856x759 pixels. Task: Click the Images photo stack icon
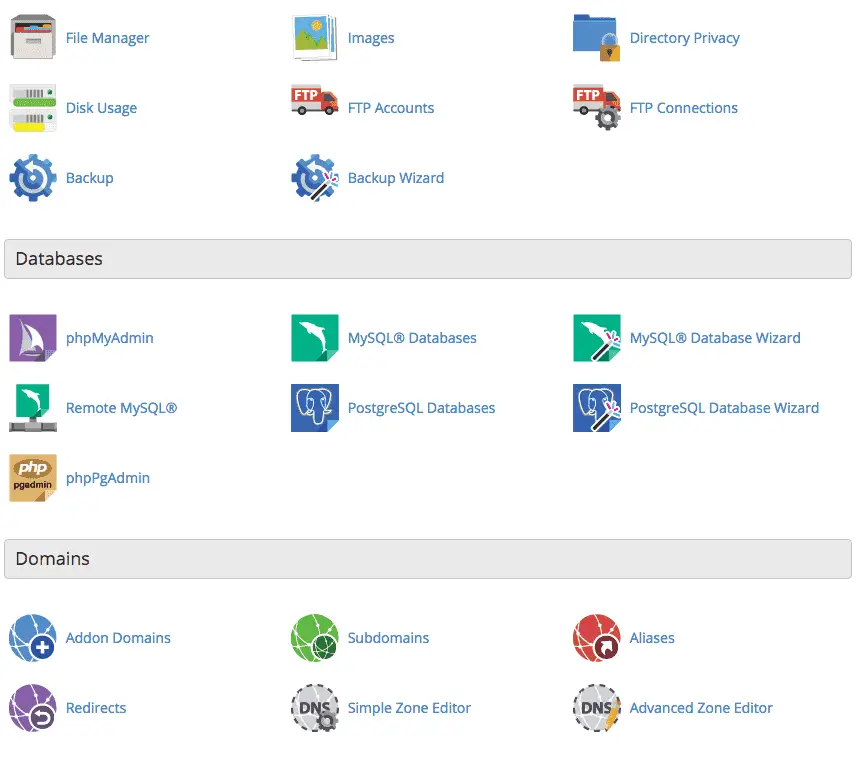coord(314,37)
